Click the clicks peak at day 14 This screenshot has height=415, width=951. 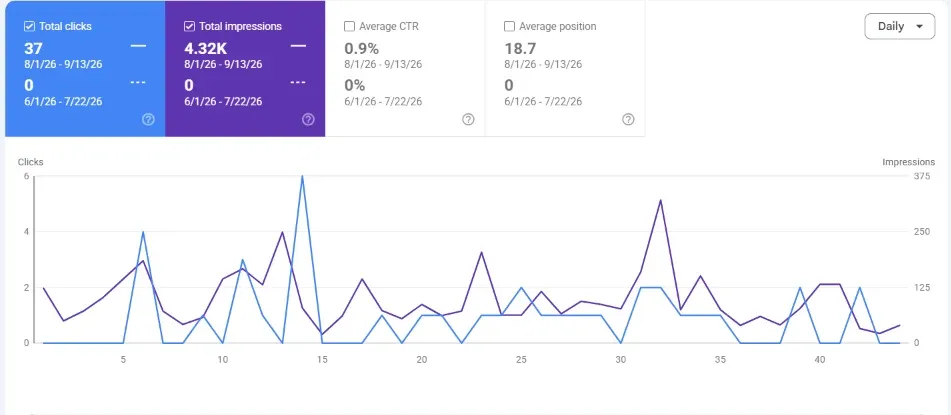point(302,177)
